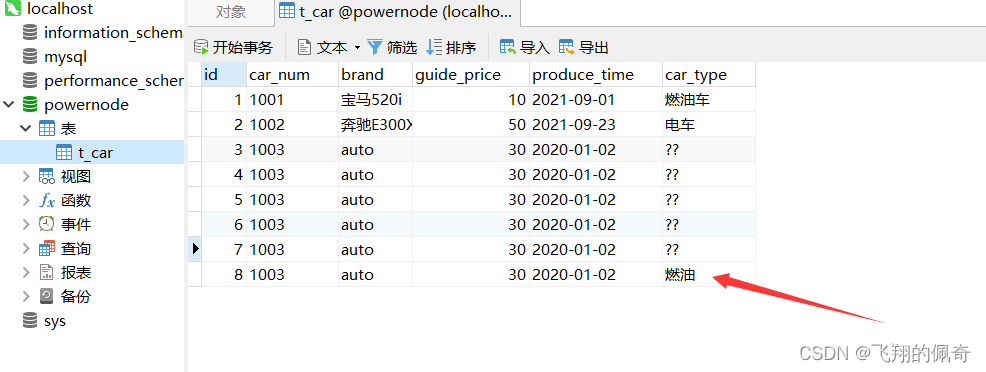The height and width of the screenshot is (372, 986).
Task: Expand the 函数 functions node
Action: pyautogui.click(x=26, y=200)
